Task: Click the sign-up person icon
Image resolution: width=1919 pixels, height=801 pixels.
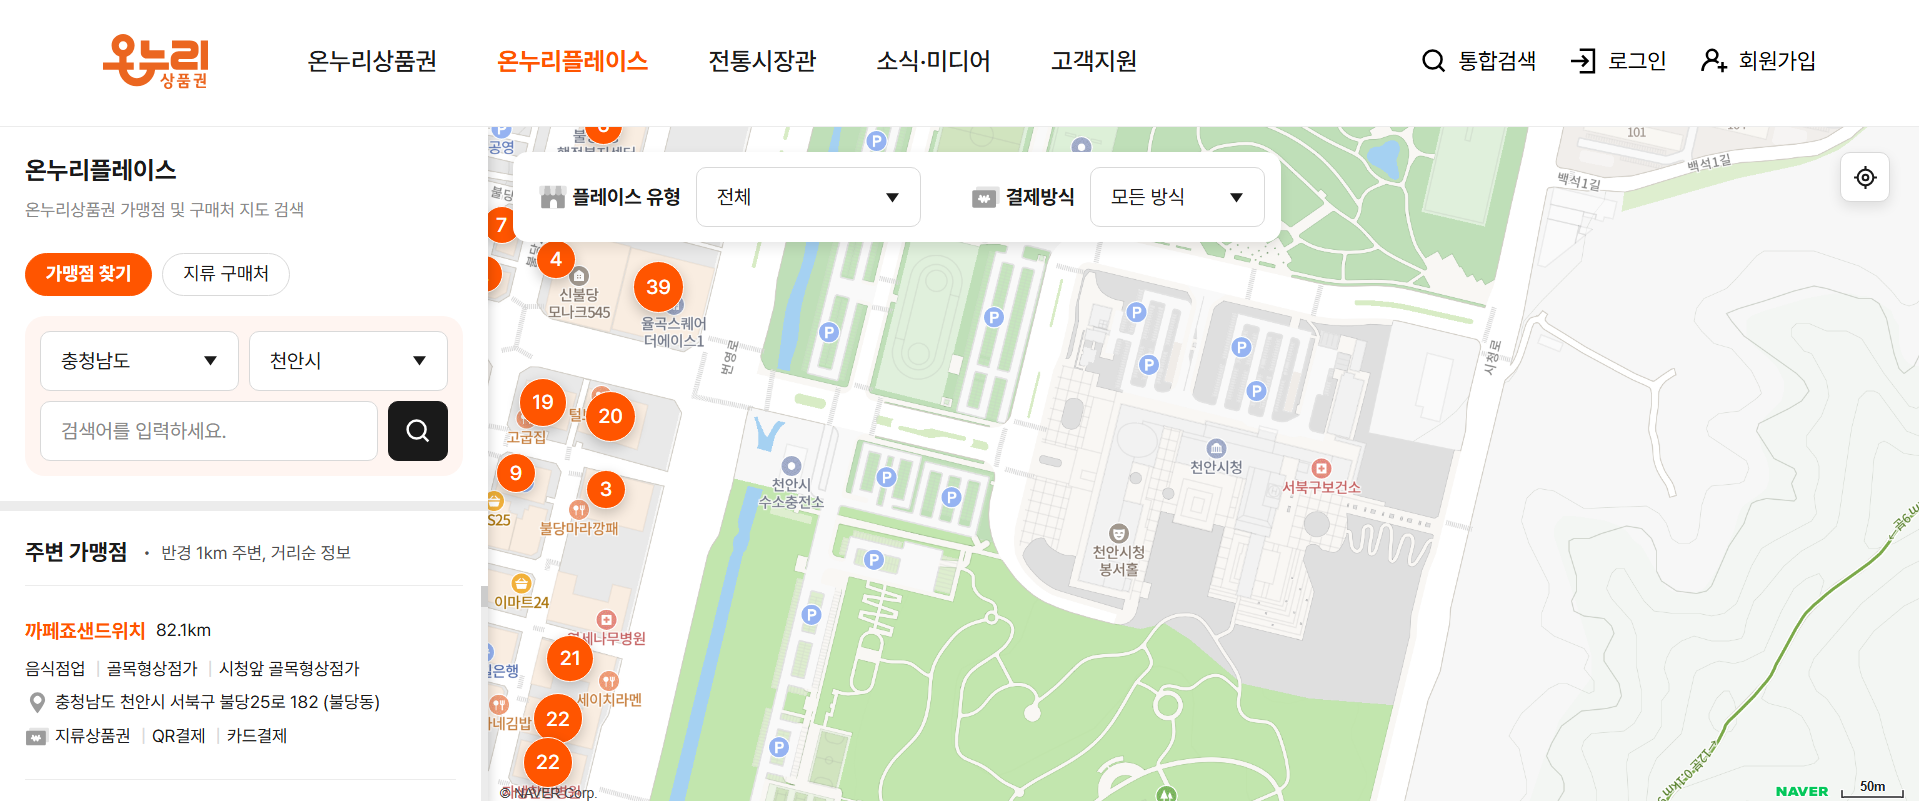Action: pos(1713,61)
